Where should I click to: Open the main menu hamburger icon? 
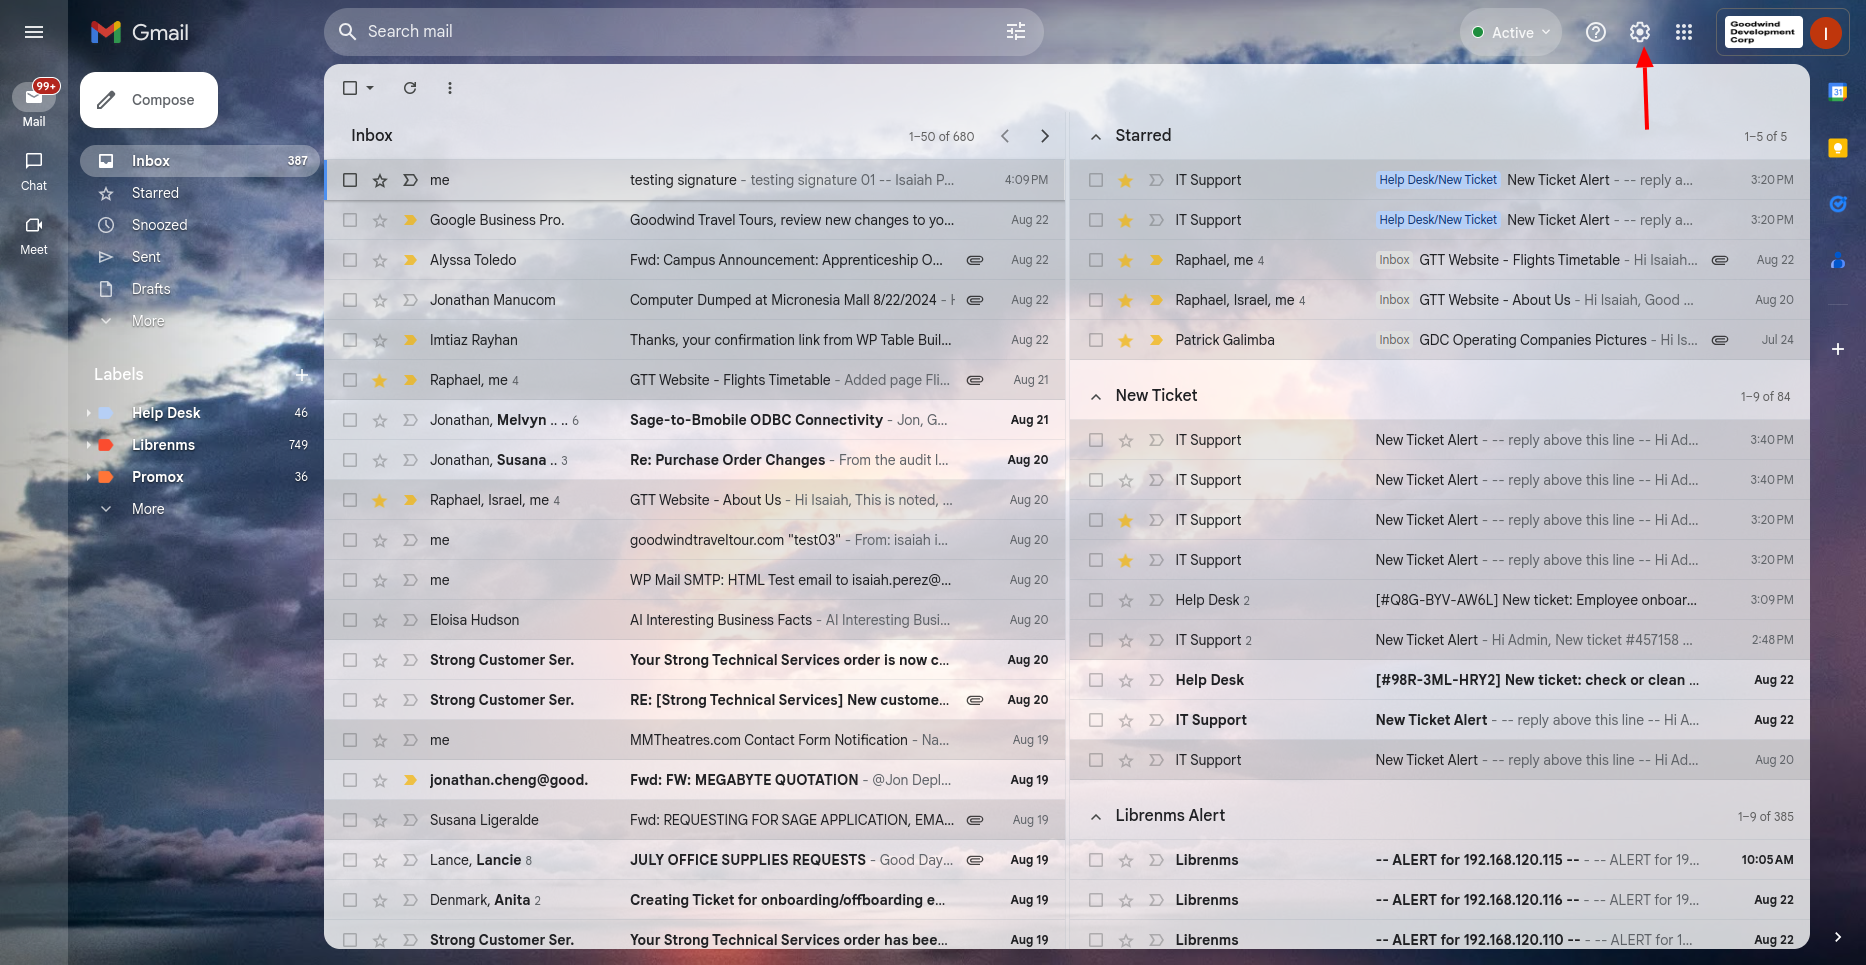click(x=34, y=32)
